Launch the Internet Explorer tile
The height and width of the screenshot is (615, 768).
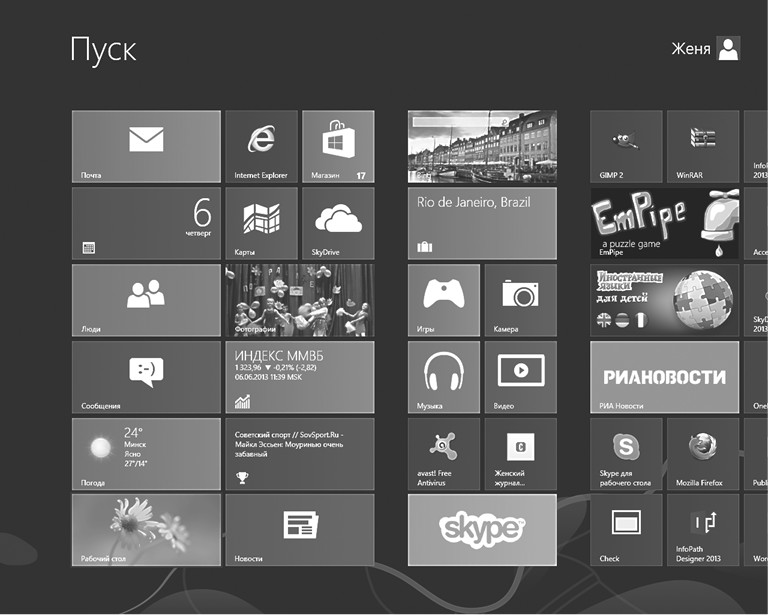point(261,147)
